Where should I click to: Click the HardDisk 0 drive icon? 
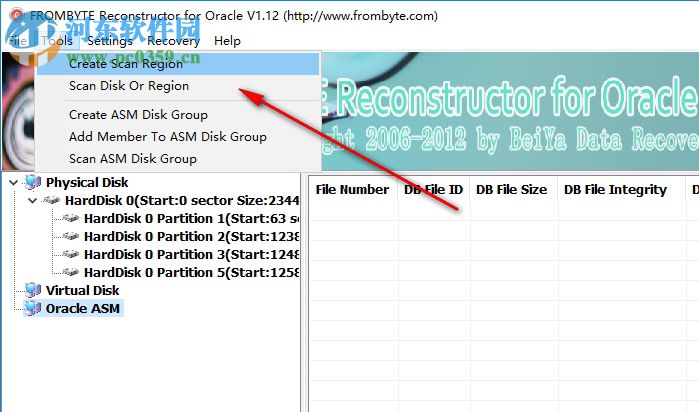[51, 200]
